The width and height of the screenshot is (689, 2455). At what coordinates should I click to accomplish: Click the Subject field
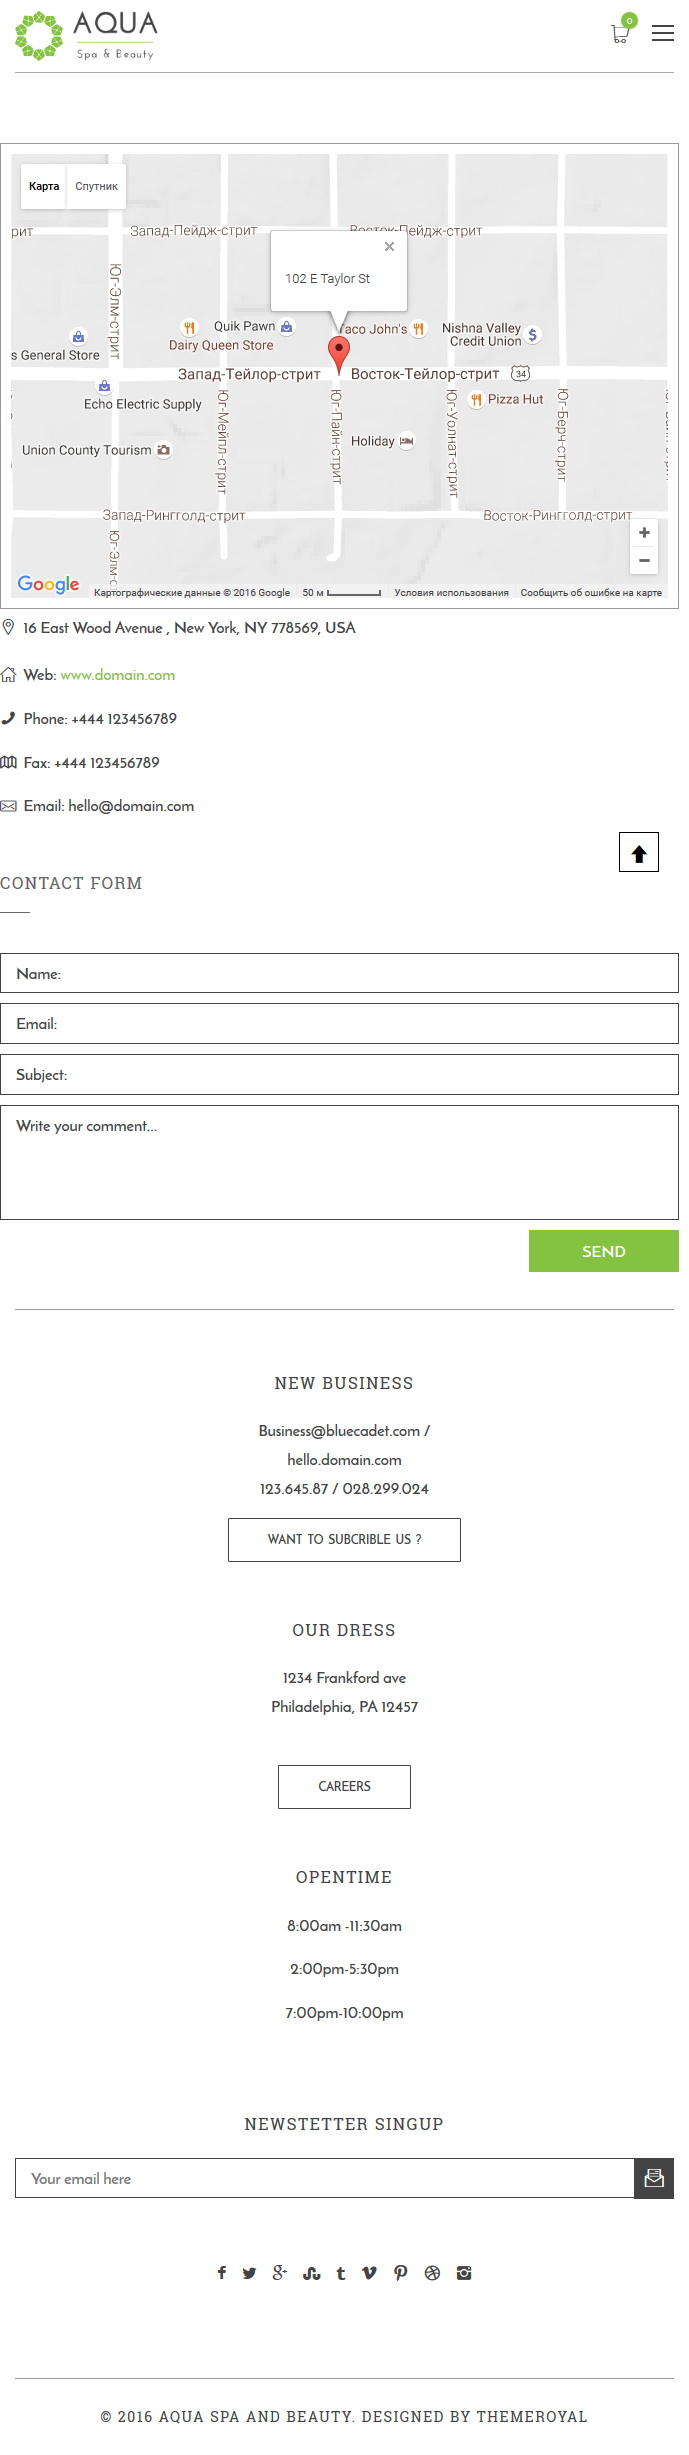(339, 1074)
